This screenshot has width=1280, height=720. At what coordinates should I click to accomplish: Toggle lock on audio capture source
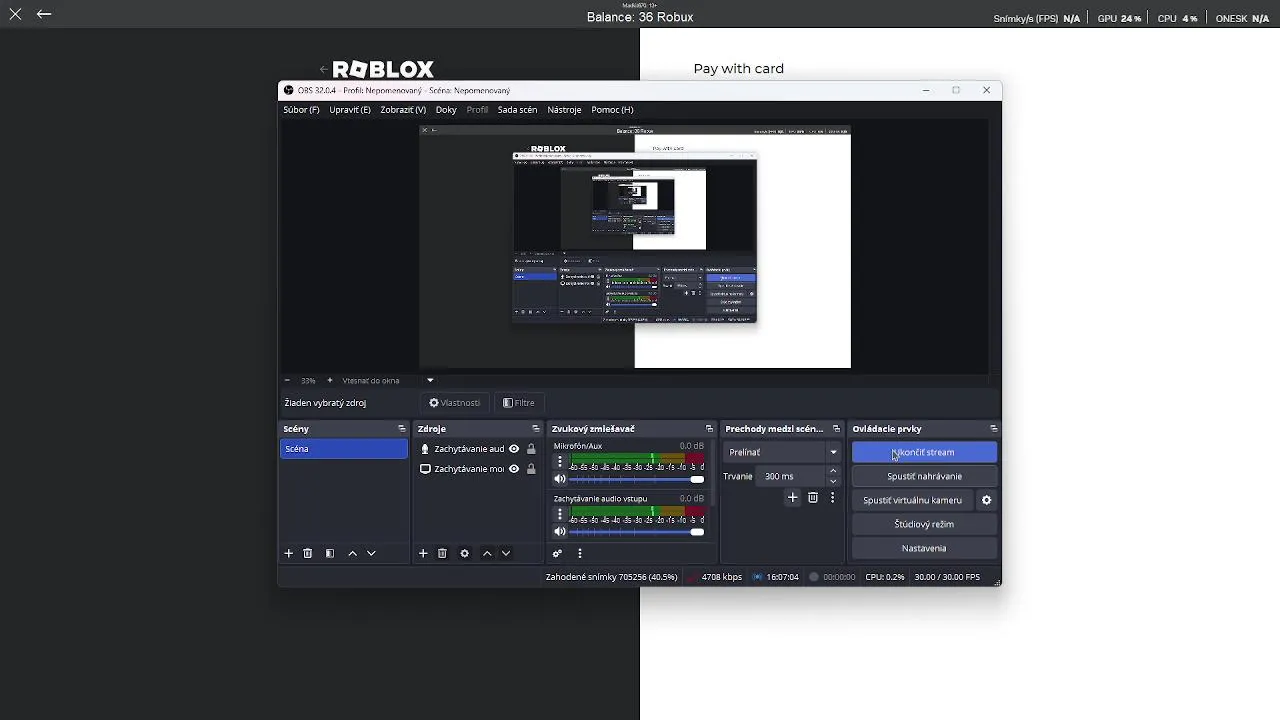coord(531,449)
